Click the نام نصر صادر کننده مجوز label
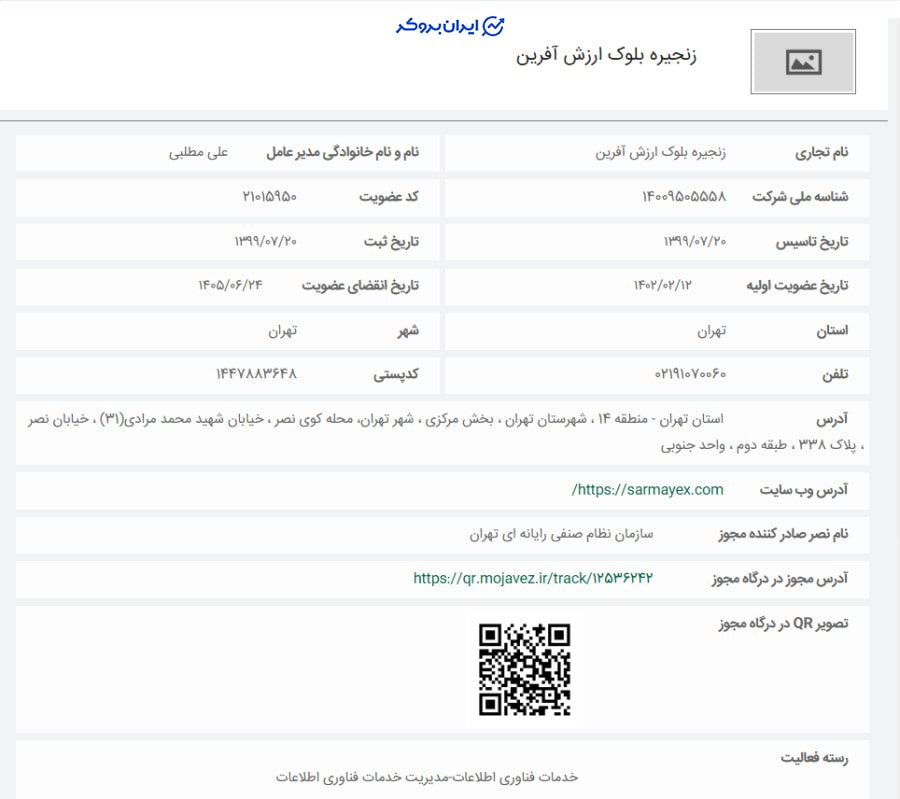Viewport: 900px width, 799px height. tap(783, 534)
